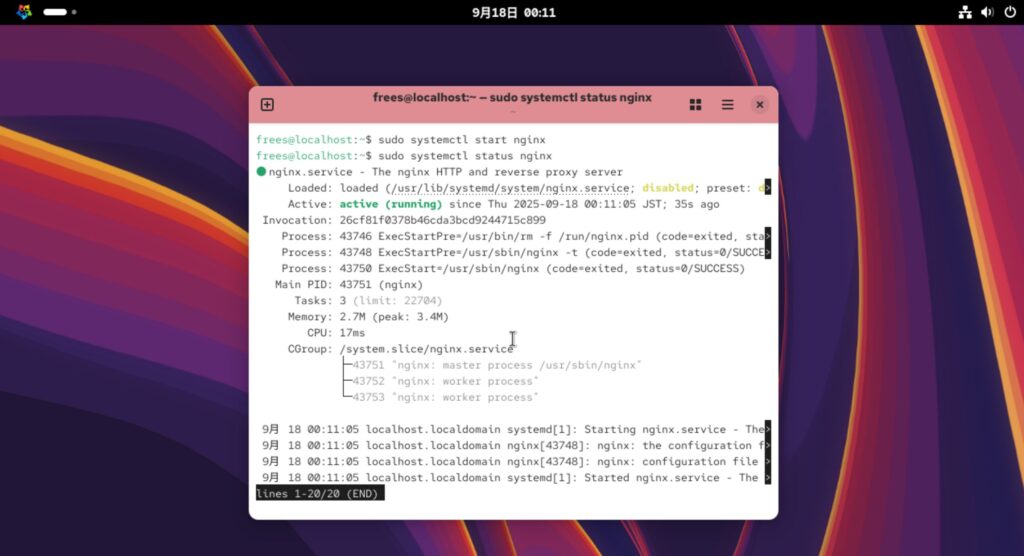Viewport: 1024px width, 556px height.
Task: Close the terminal window
Action: point(760,105)
